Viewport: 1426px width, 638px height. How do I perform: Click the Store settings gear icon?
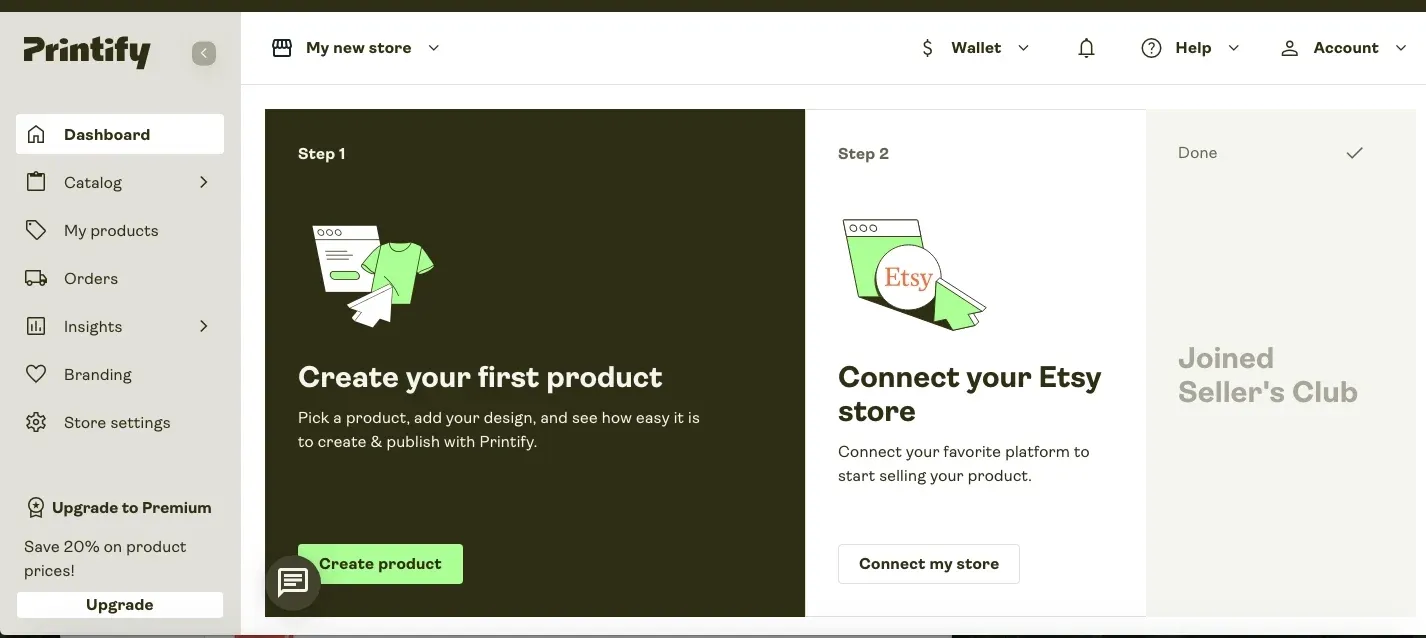point(36,422)
